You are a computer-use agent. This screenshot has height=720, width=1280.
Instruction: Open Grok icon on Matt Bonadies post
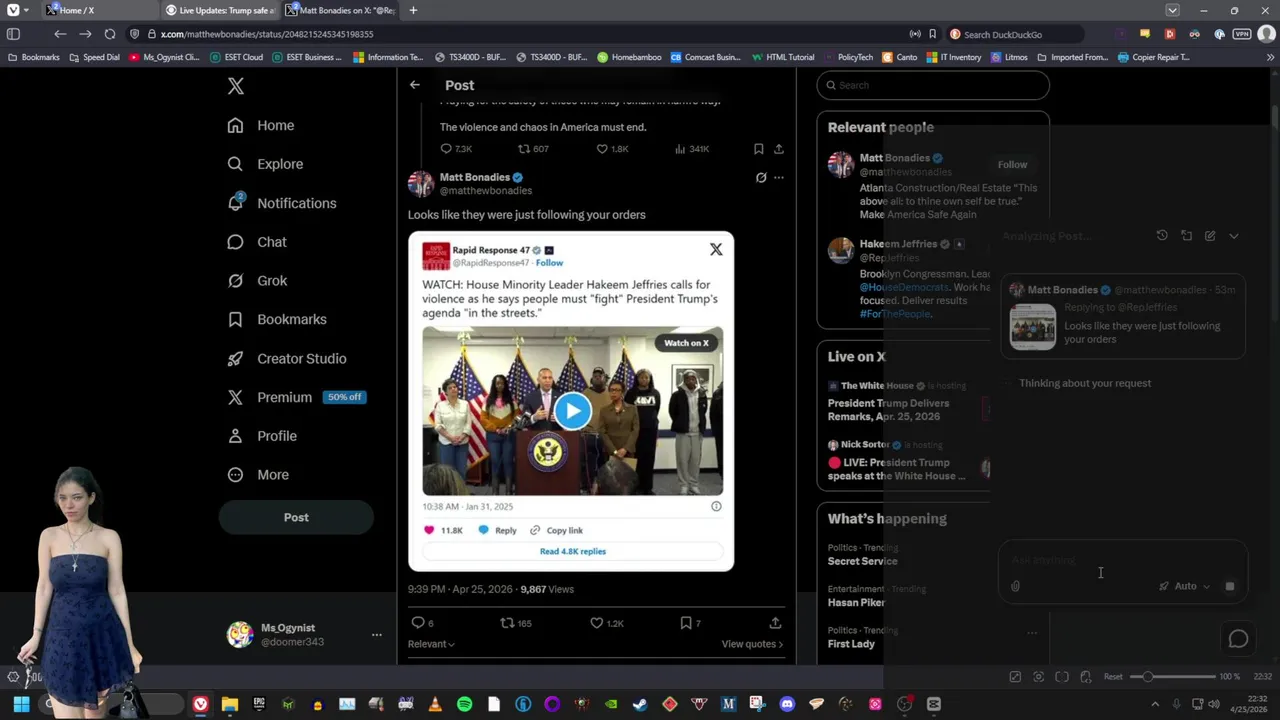pos(761,177)
